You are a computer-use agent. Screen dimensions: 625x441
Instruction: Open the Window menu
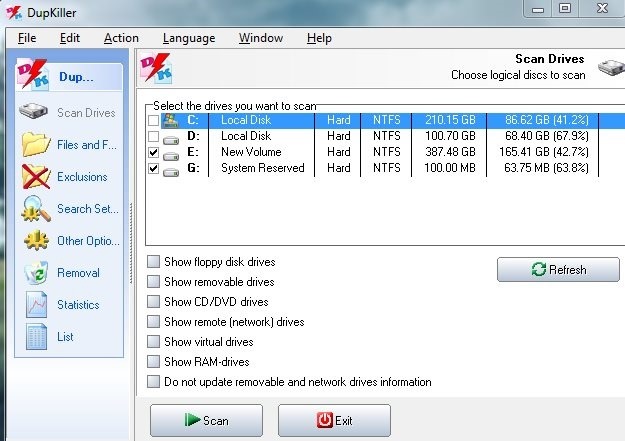point(261,38)
